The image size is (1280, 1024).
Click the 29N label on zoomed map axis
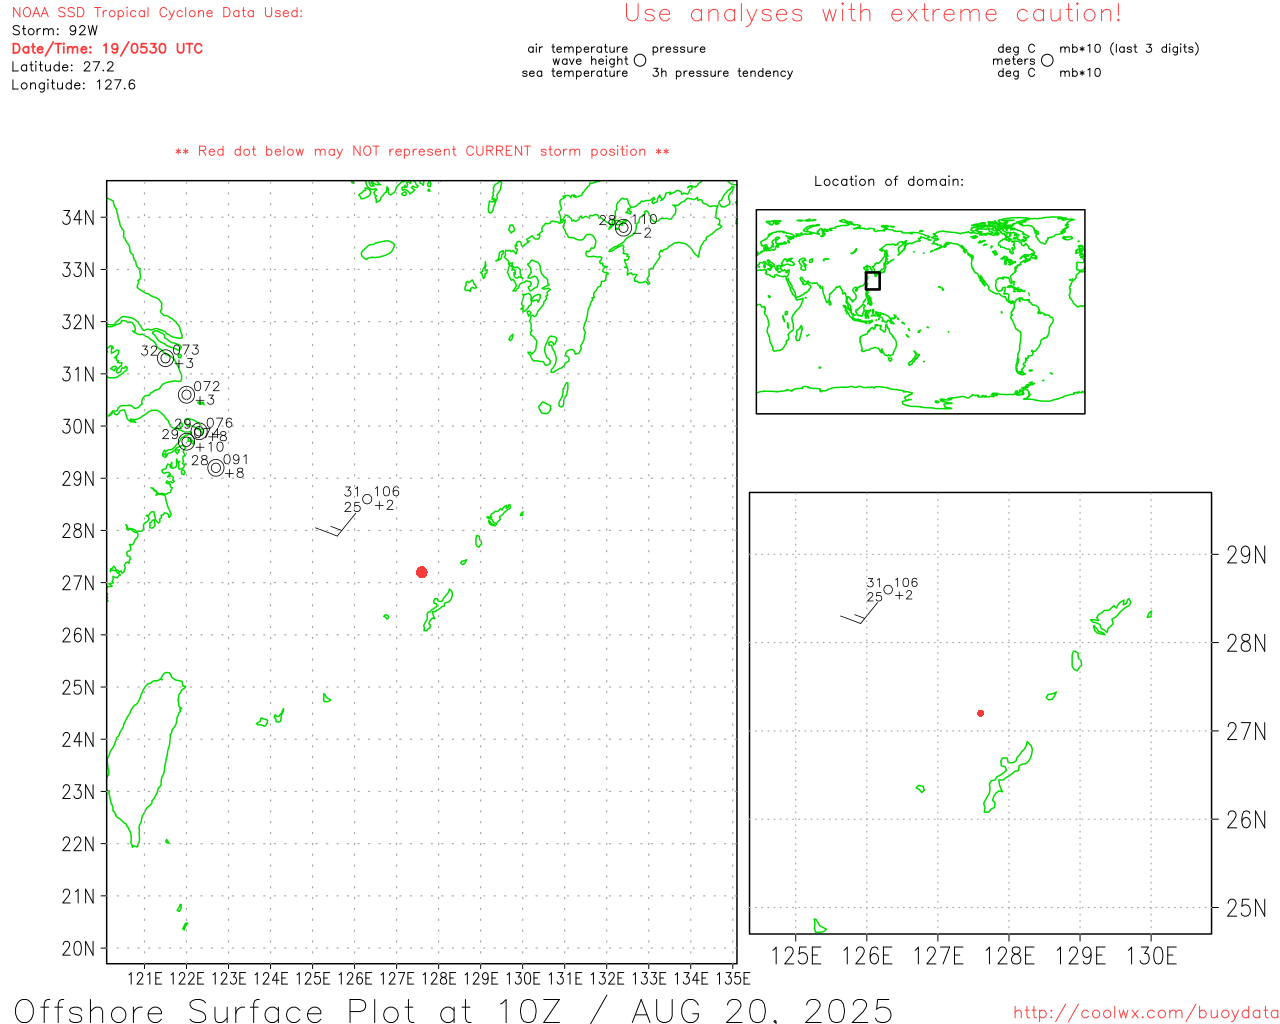tap(1246, 555)
